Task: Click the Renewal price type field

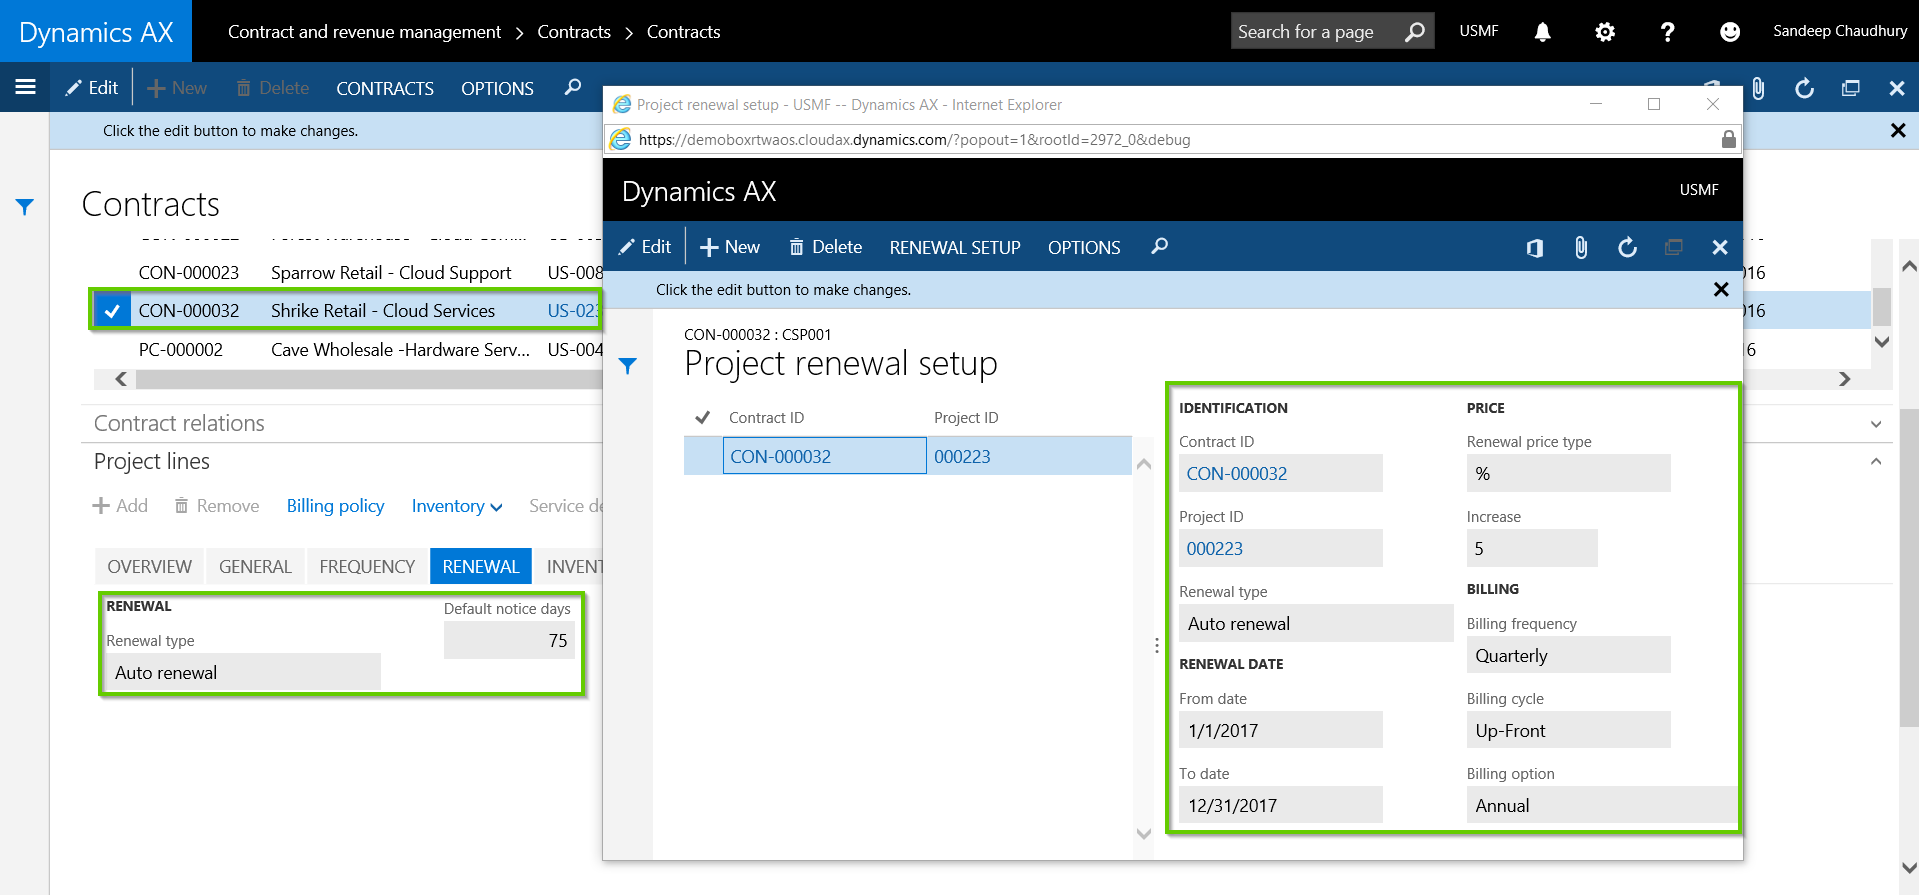Action: coord(1568,473)
